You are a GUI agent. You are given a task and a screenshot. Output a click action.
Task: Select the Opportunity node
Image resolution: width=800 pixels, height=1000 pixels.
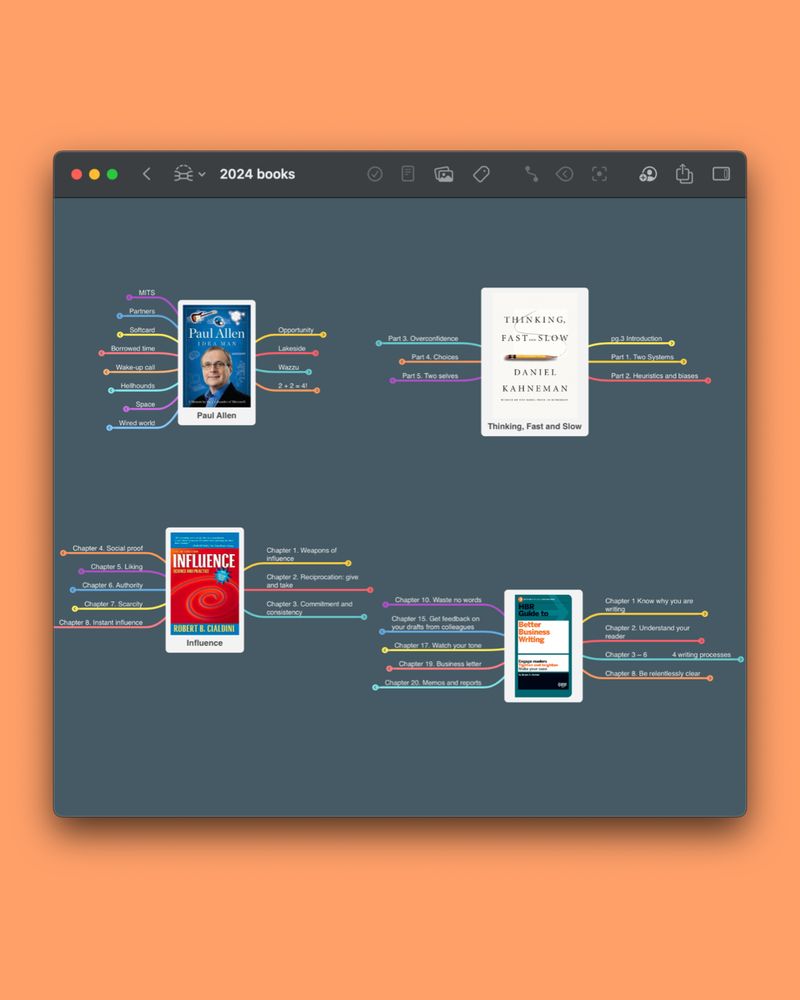click(x=296, y=330)
